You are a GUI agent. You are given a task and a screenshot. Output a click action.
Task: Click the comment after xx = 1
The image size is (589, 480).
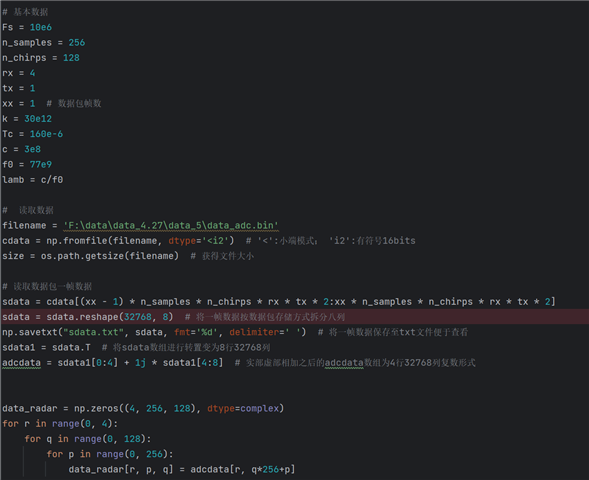tap(74, 103)
